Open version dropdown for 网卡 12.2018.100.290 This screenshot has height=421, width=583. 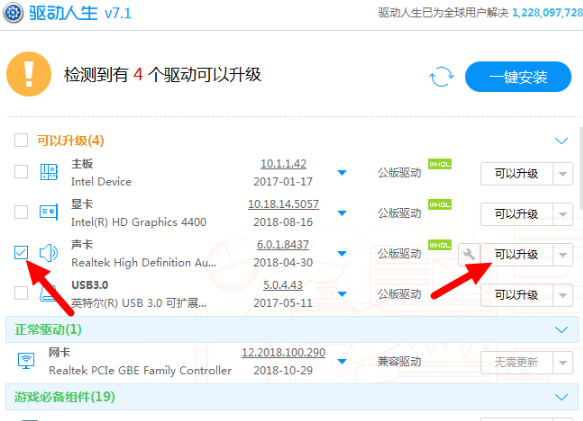pos(342,361)
